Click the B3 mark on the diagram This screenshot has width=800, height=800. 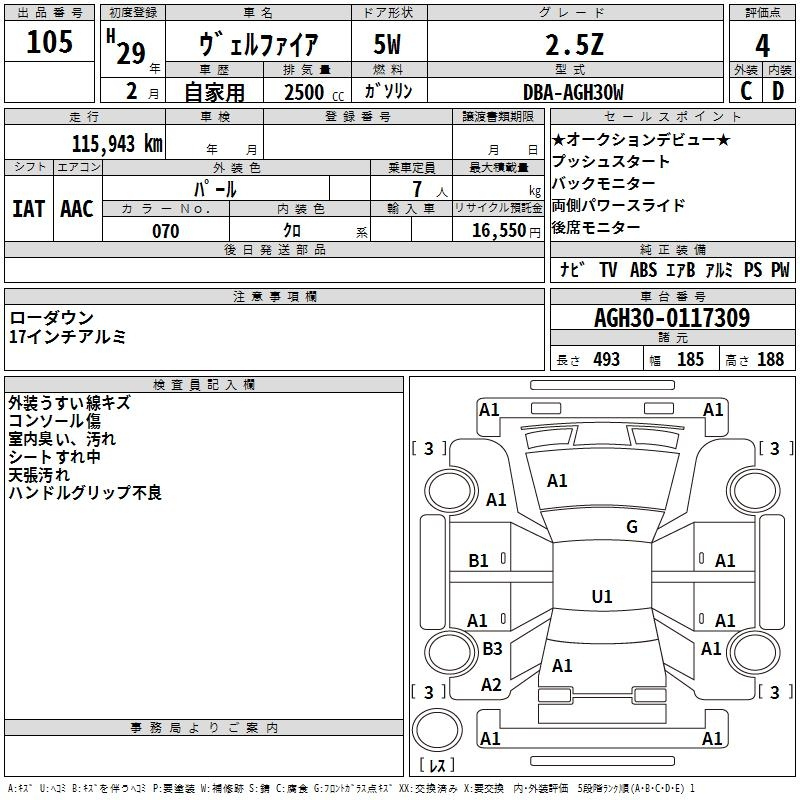click(x=492, y=648)
